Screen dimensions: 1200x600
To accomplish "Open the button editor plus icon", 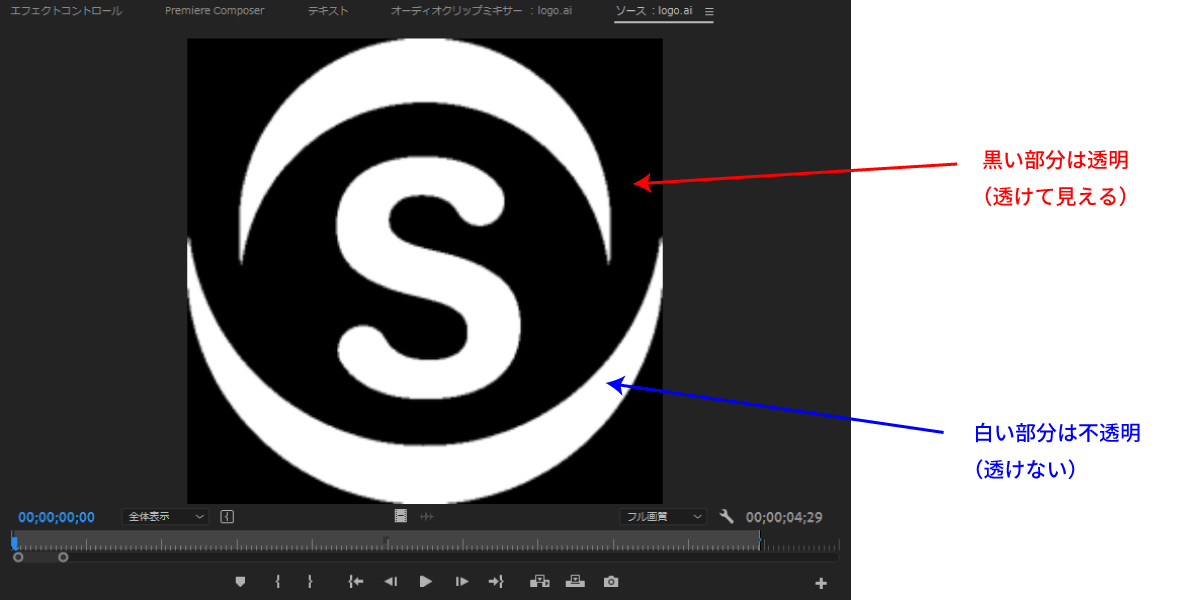I will coord(821,583).
